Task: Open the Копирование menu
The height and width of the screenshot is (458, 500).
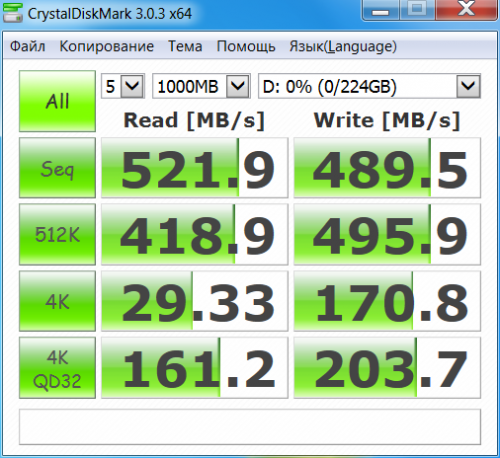Action: [107, 46]
